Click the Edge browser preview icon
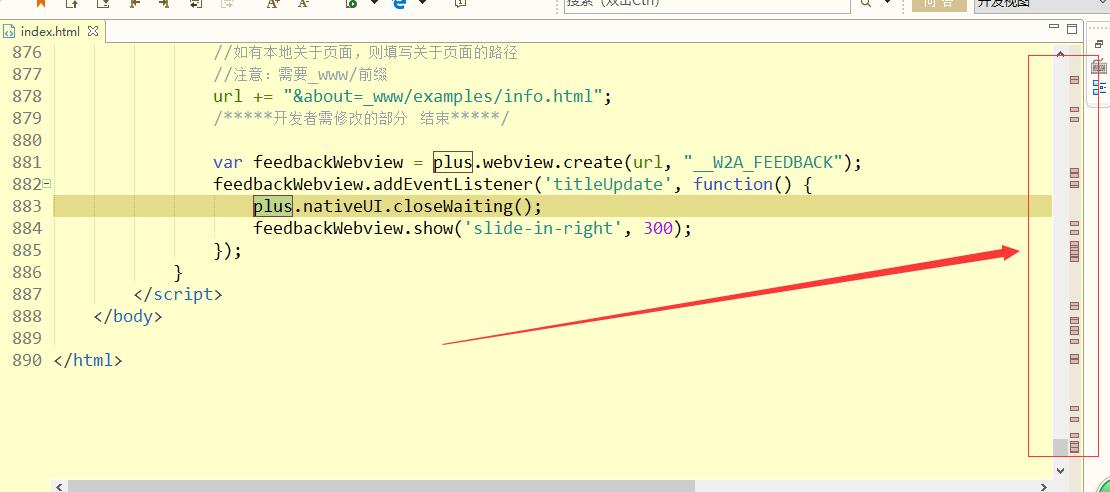Viewport: 1110px width, 492px height. 400,4
